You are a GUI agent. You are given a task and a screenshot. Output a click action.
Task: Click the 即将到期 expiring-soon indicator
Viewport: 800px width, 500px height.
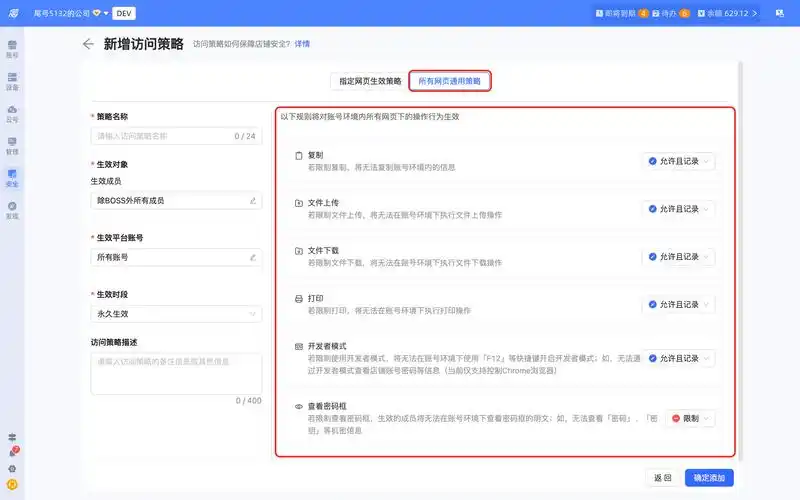622,13
